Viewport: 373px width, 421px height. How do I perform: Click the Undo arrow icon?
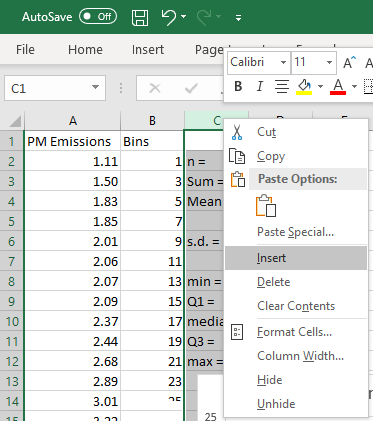tap(169, 17)
